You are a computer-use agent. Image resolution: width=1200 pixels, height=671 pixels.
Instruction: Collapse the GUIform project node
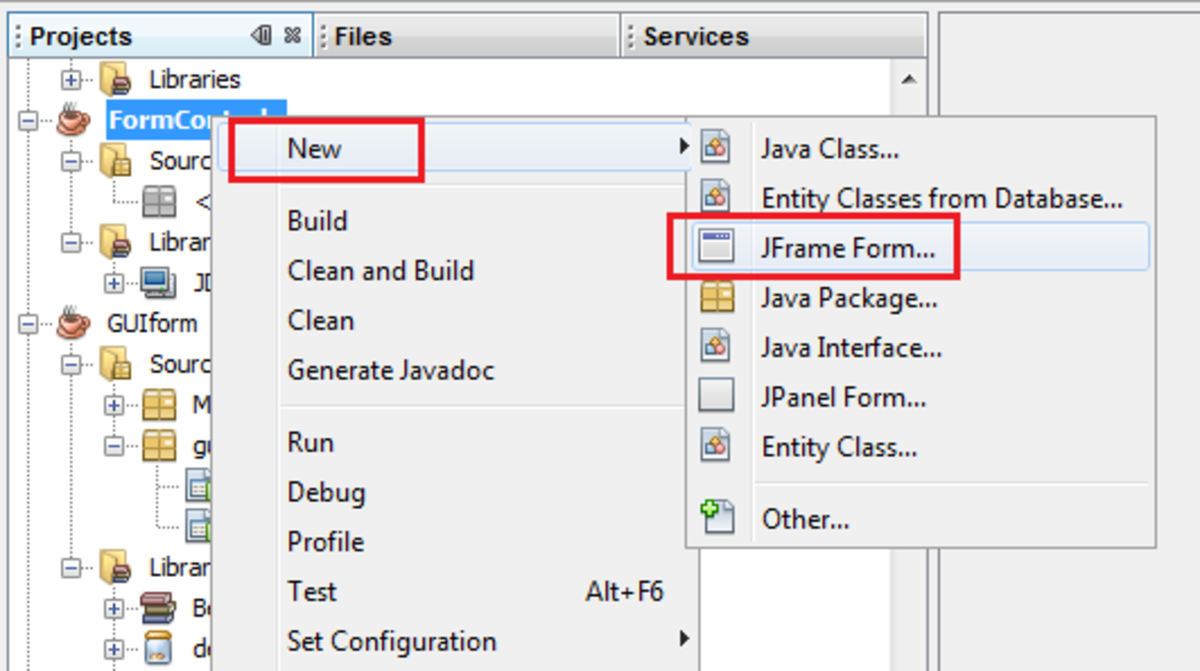pos(27,323)
